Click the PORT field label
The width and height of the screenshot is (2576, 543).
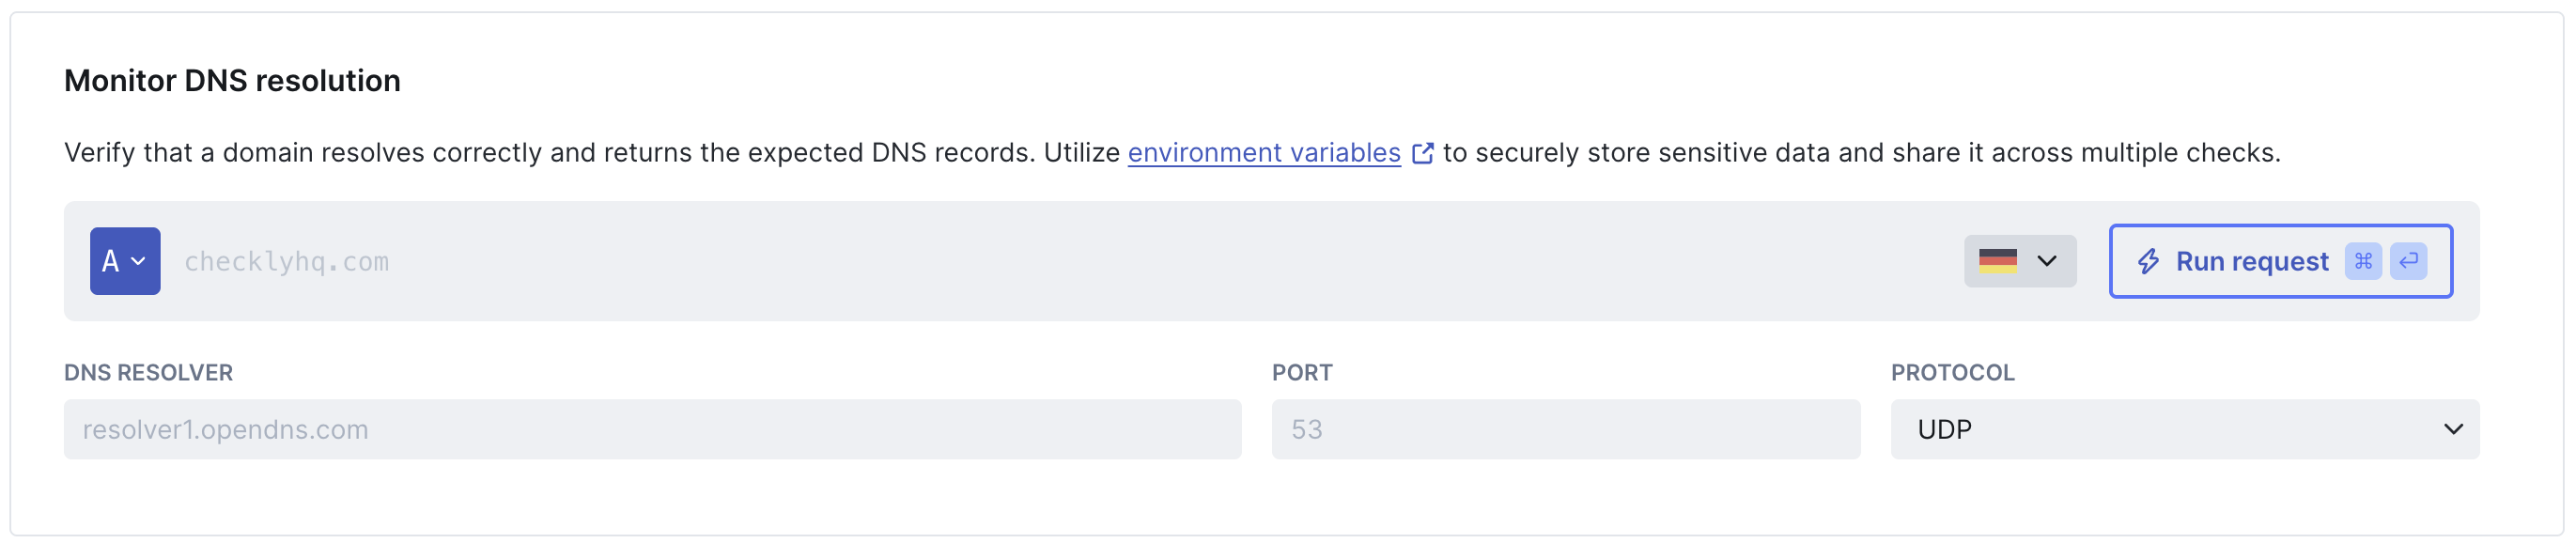point(1302,372)
